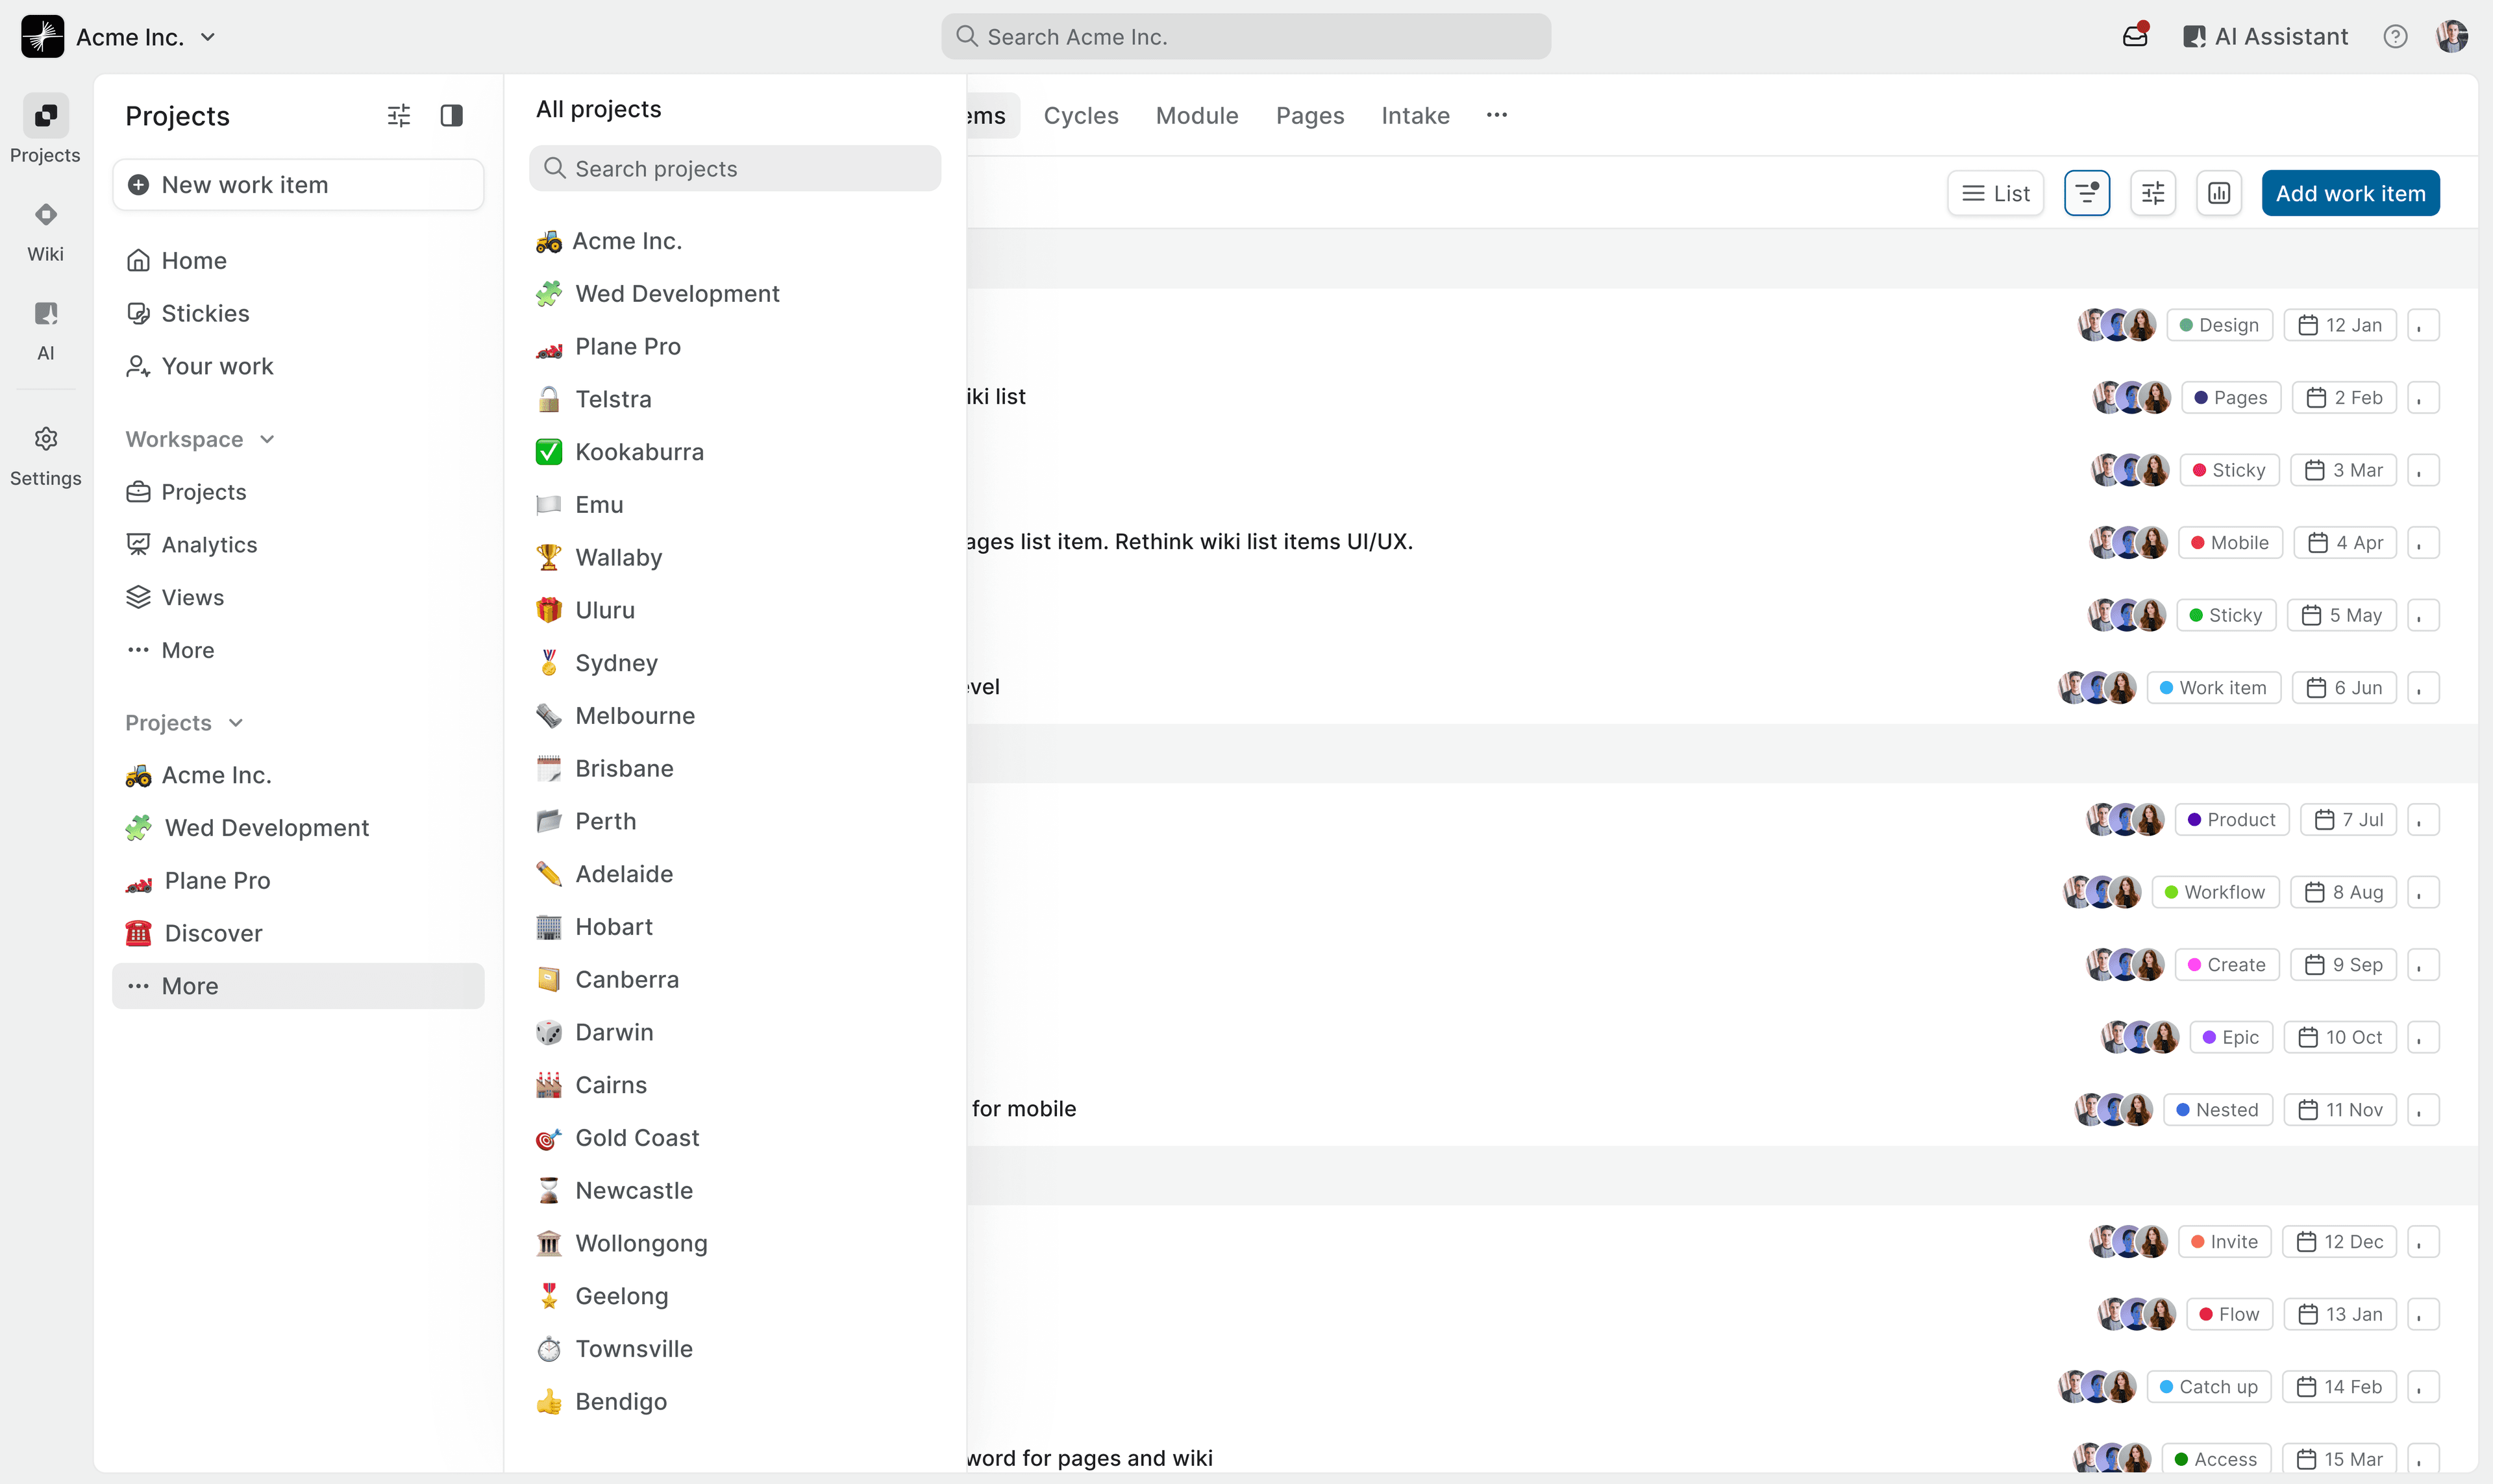Open the Intake tab
This screenshot has width=2493, height=1484.
click(x=1414, y=115)
